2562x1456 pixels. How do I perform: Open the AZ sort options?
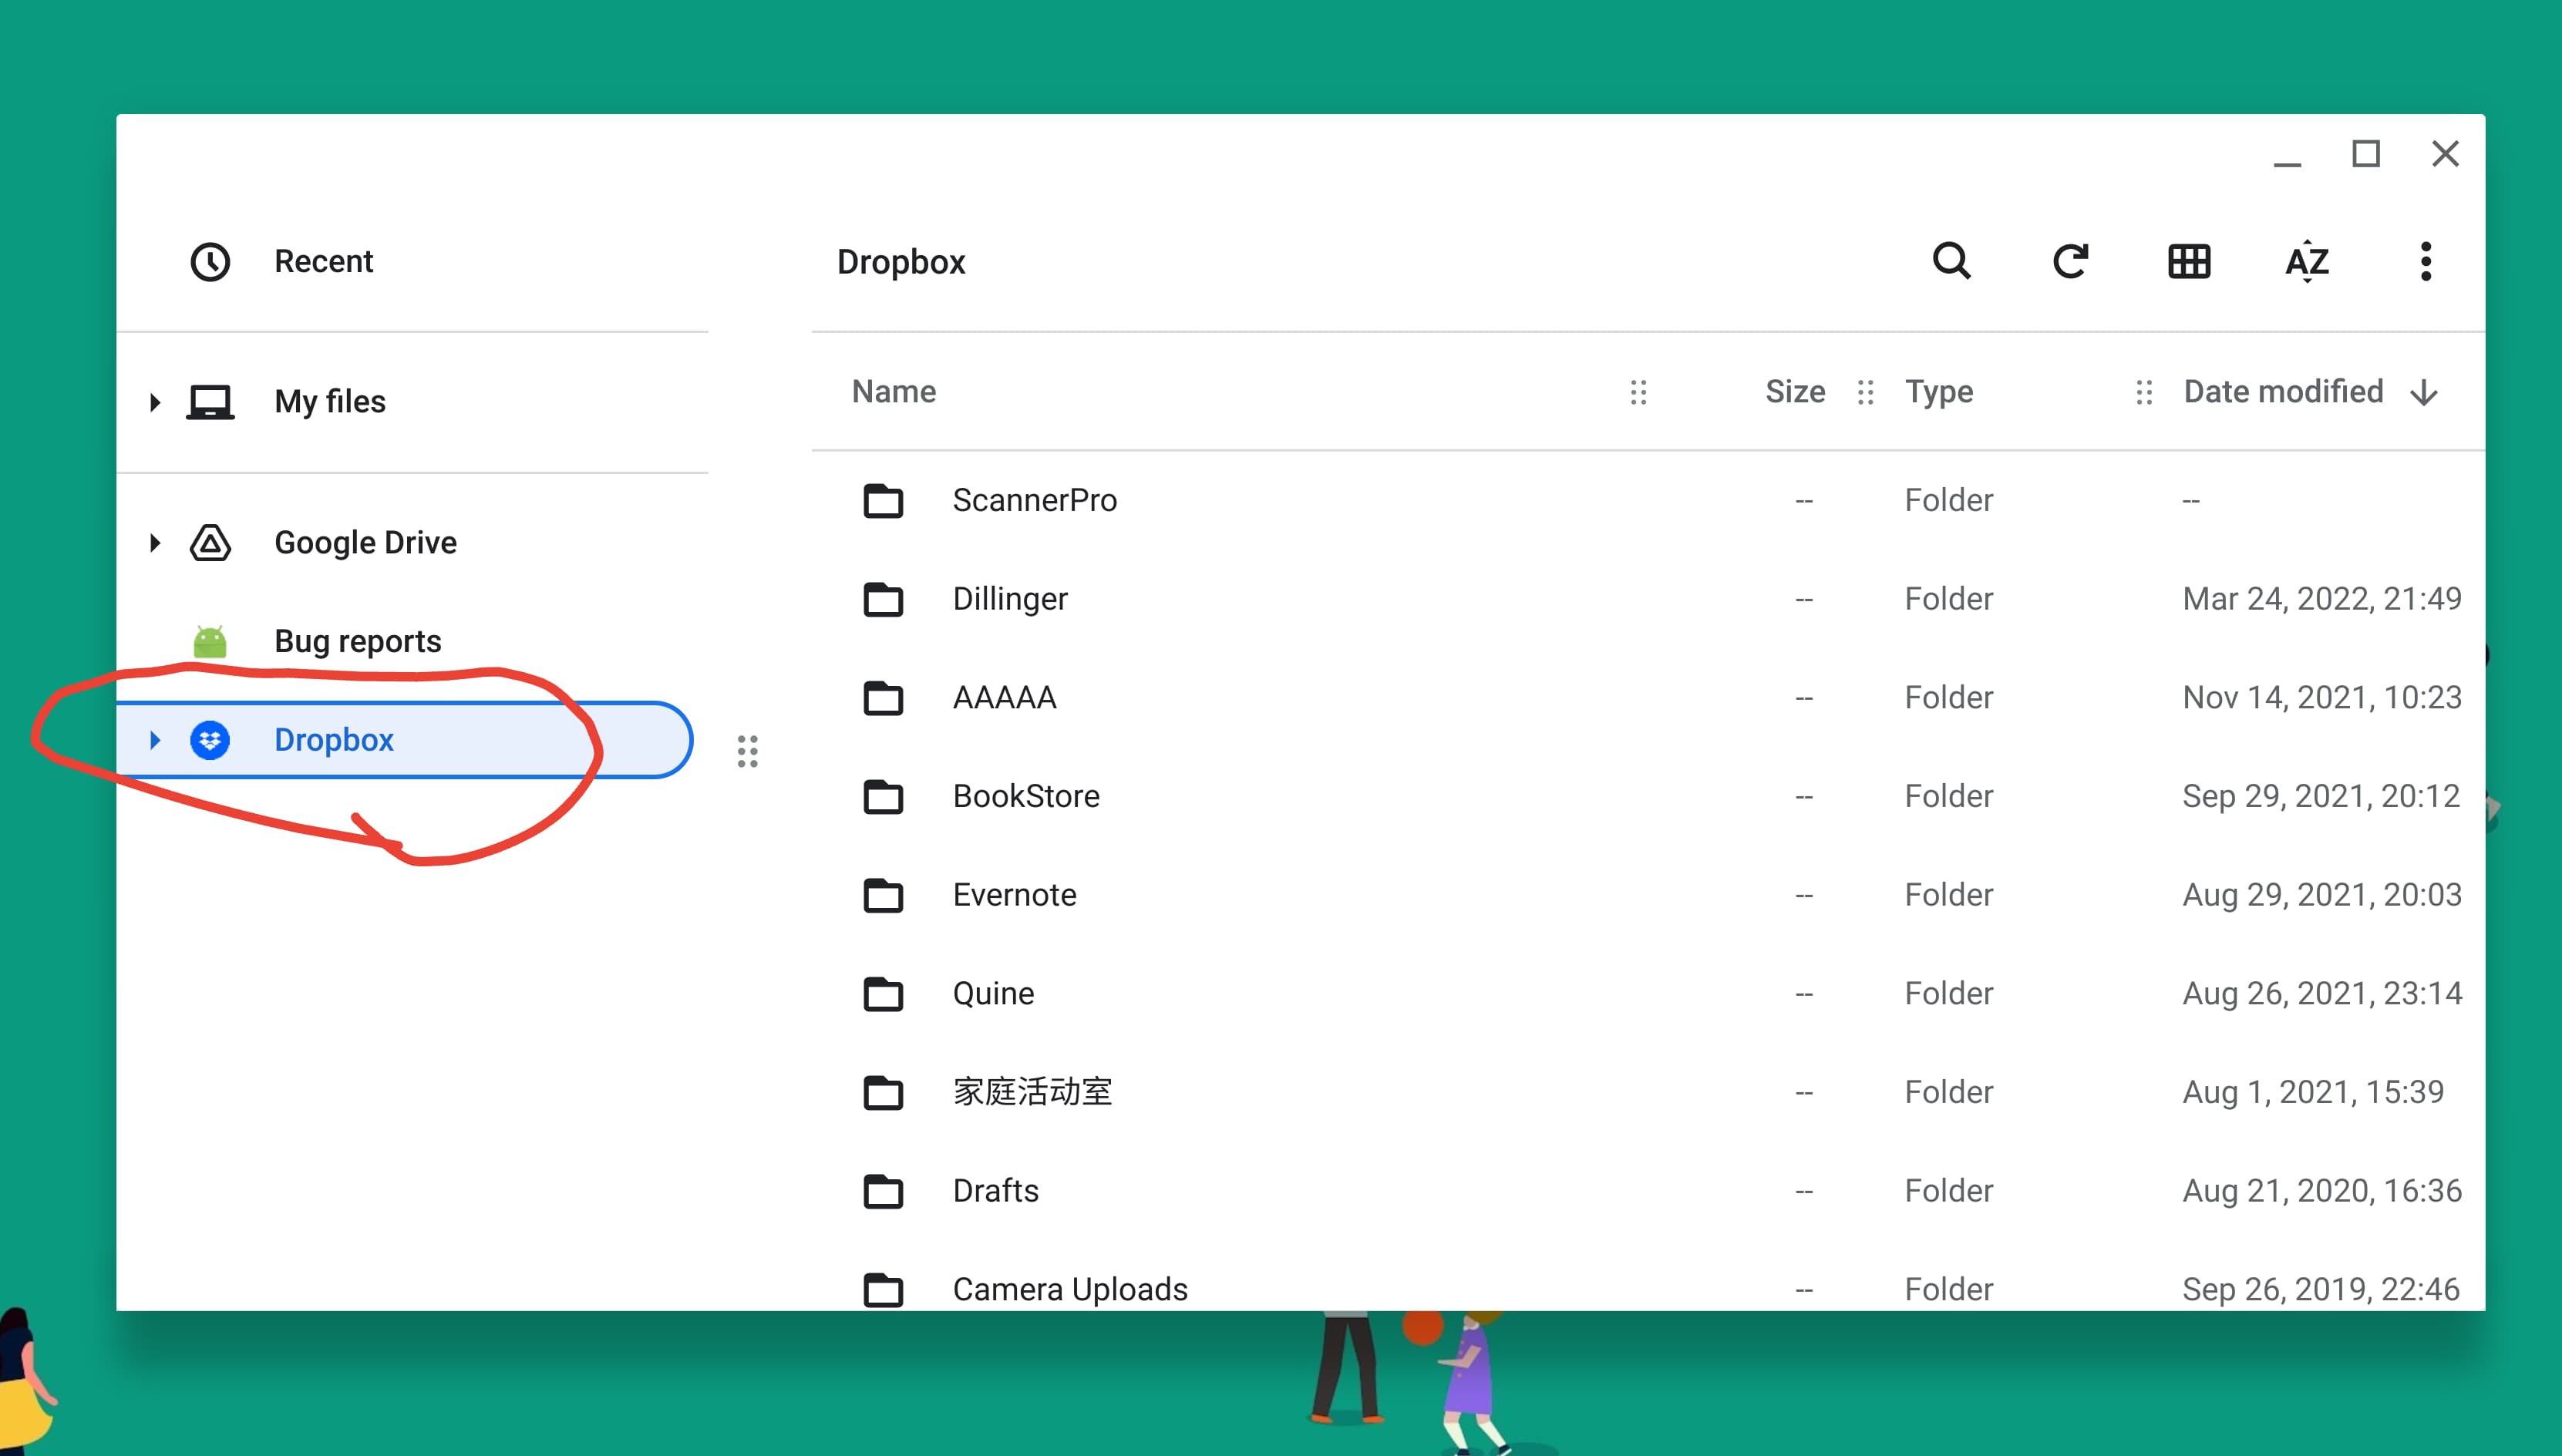[2307, 262]
